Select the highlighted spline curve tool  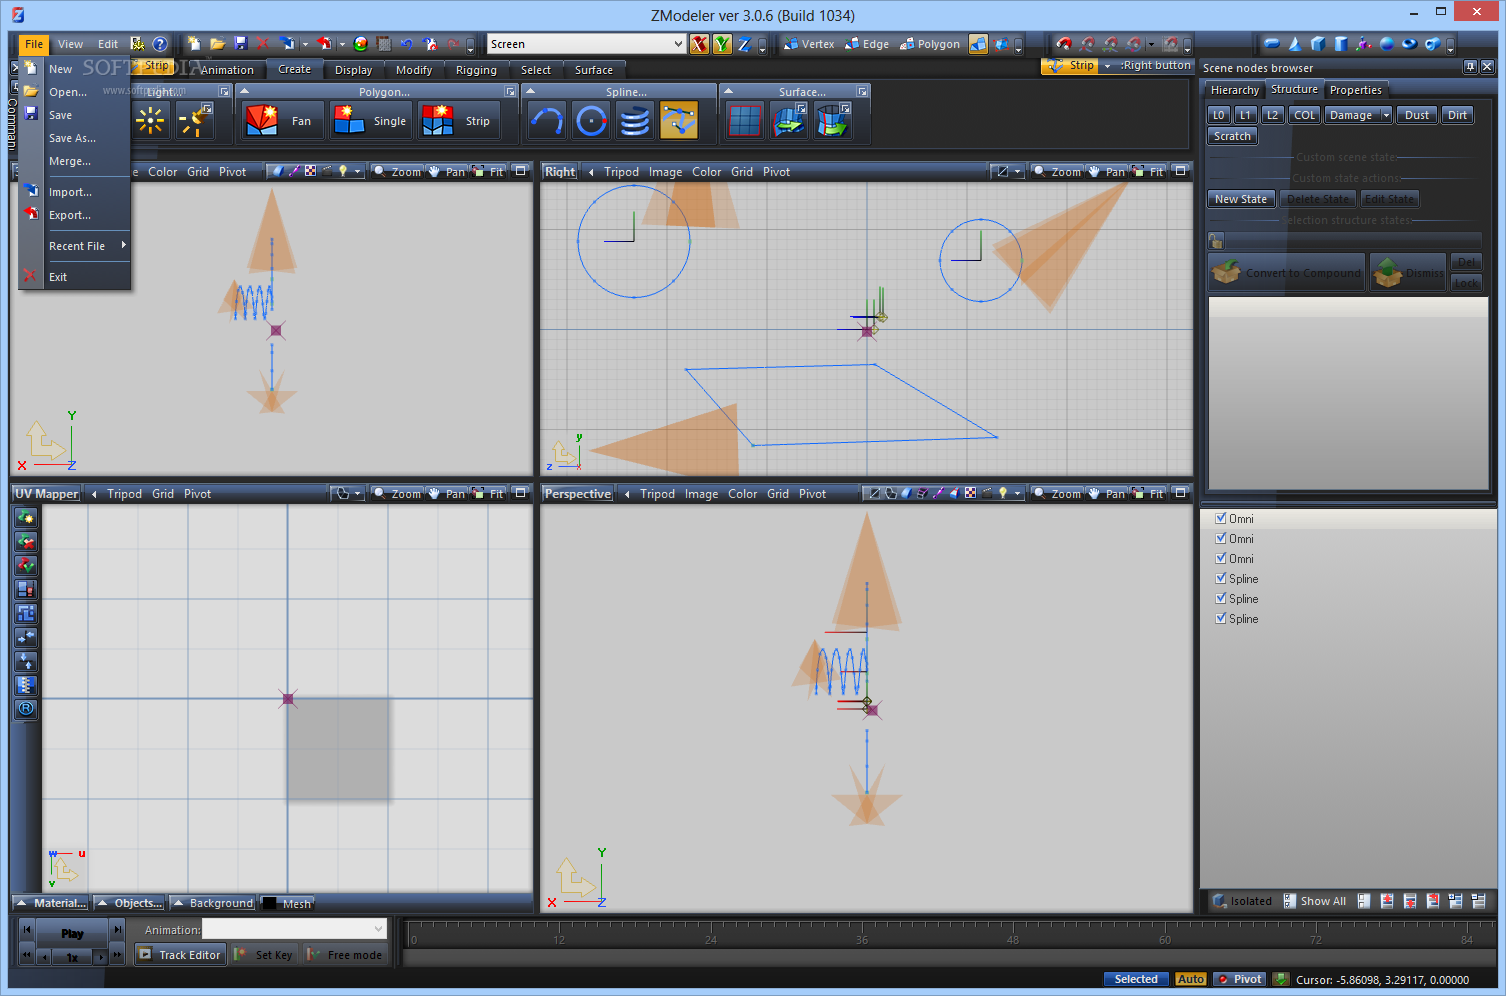pyautogui.click(x=679, y=121)
